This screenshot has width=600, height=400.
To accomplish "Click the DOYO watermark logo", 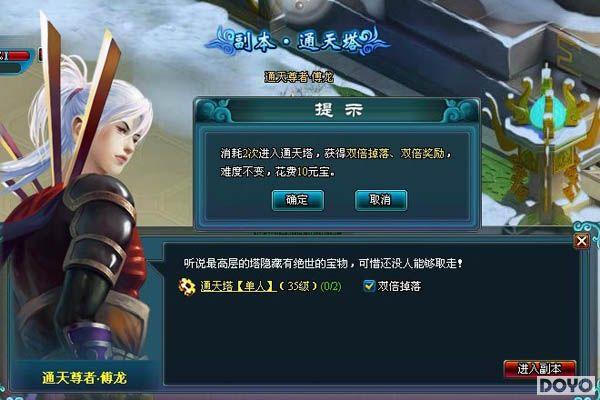I will pyautogui.click(x=566, y=385).
